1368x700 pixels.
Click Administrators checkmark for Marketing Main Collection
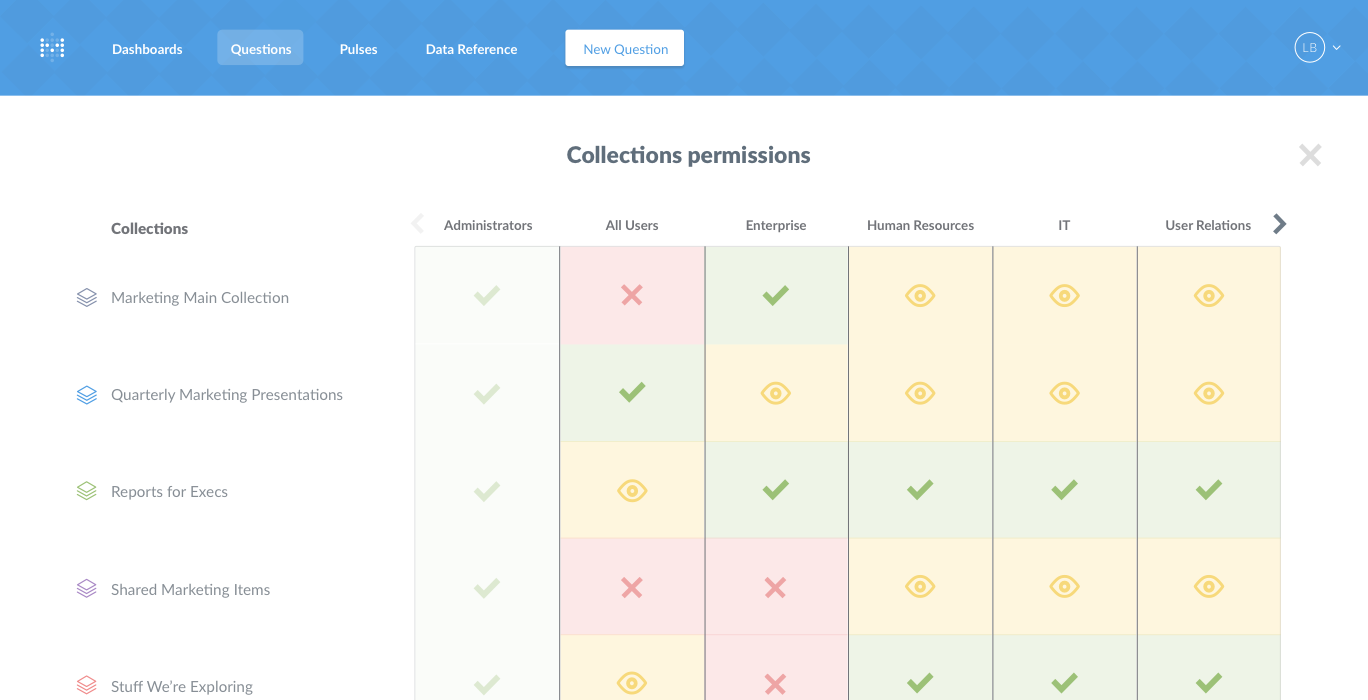[x=487, y=295]
